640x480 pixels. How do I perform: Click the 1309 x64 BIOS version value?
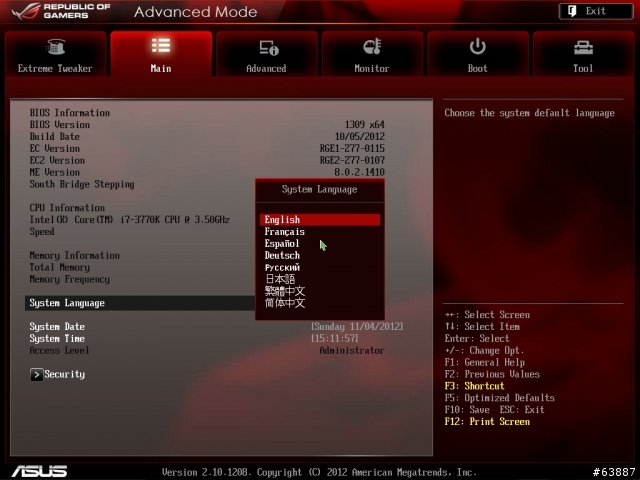point(365,124)
